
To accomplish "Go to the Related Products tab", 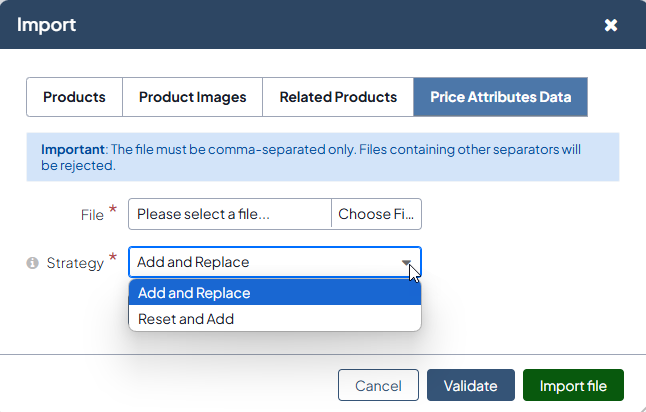I will pos(338,98).
